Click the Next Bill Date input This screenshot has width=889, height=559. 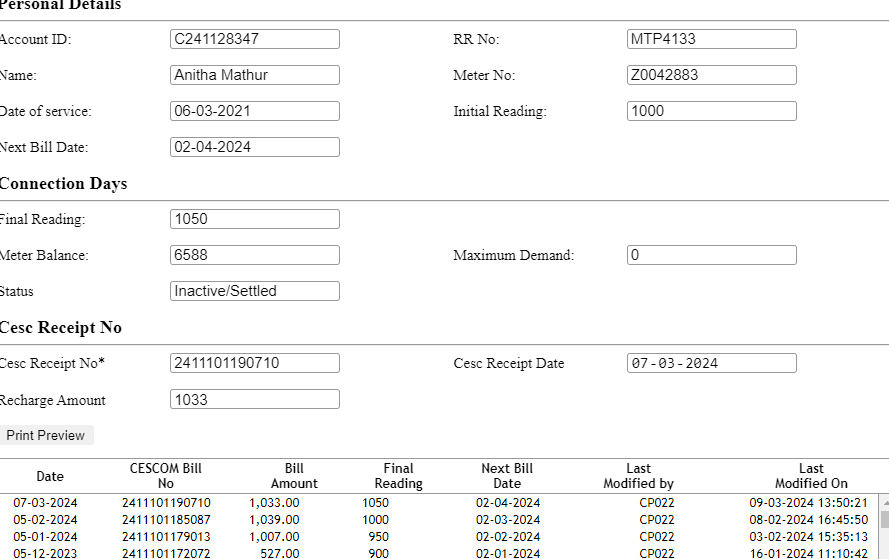(255, 147)
